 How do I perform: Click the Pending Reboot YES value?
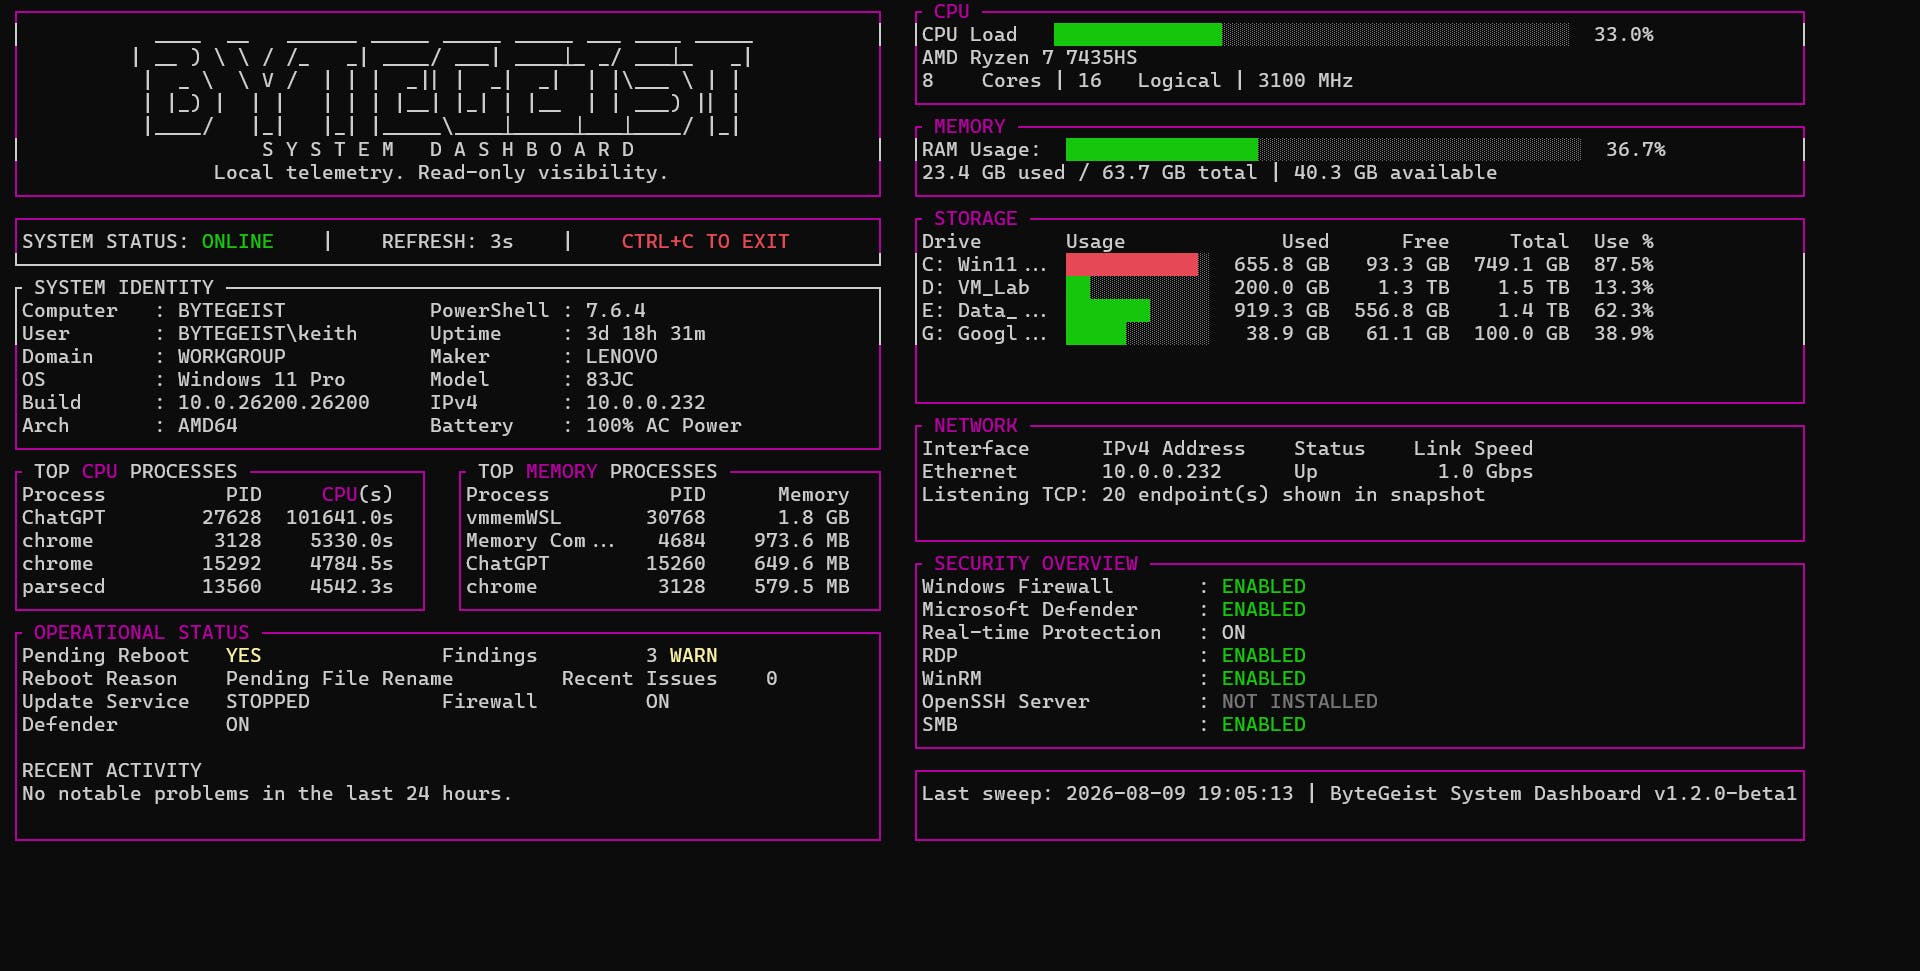[x=244, y=655]
